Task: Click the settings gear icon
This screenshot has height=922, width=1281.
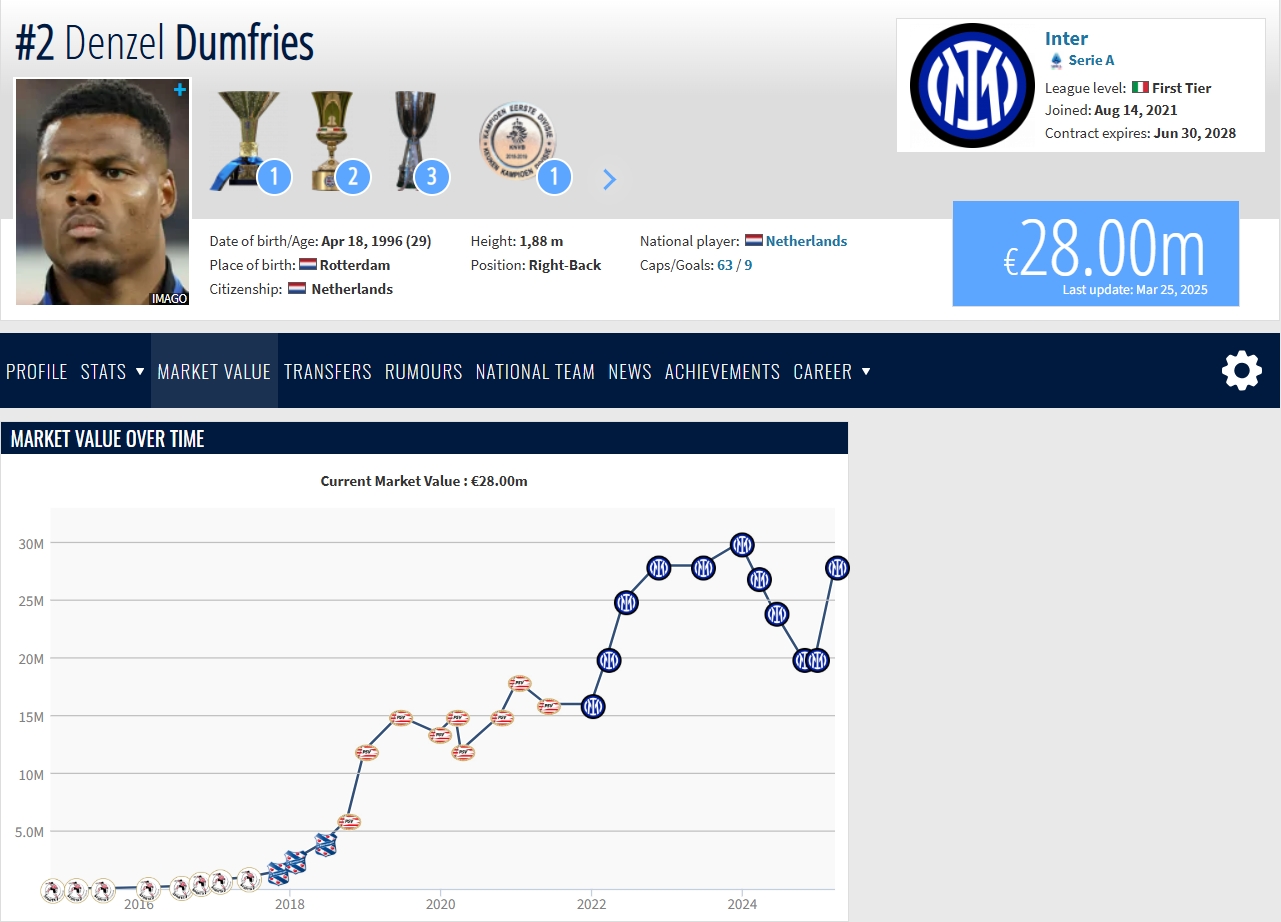Action: point(1242,371)
